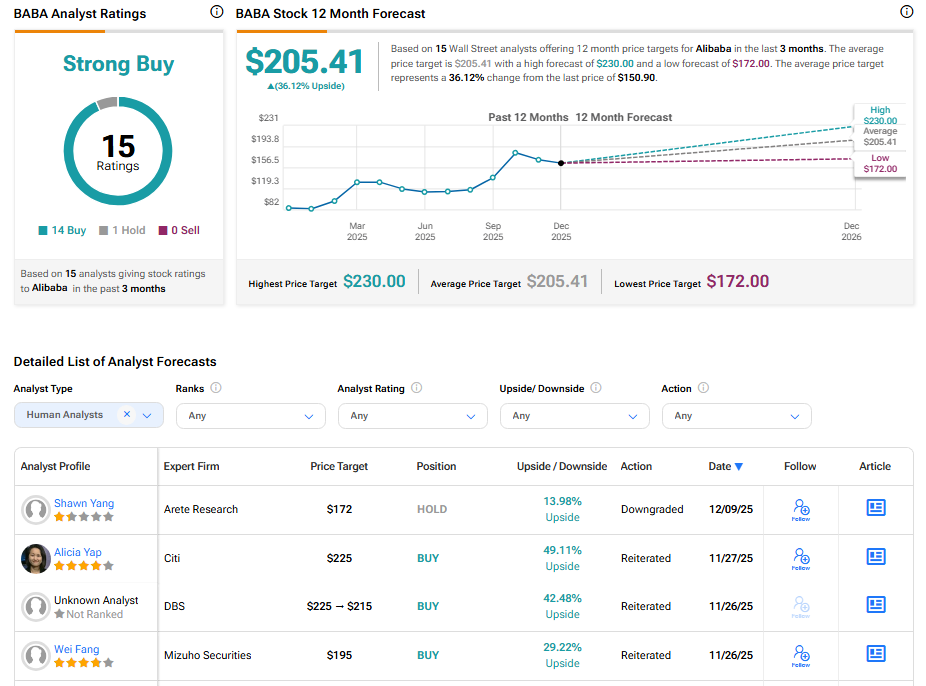This screenshot has height=686, width=926.
Task: Click Alicia Yap's profile photo
Action: point(36,559)
